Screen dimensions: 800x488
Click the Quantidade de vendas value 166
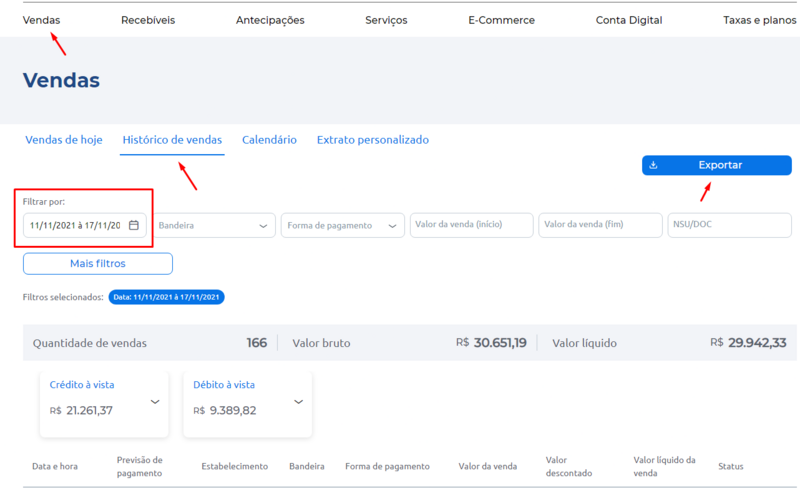click(257, 343)
